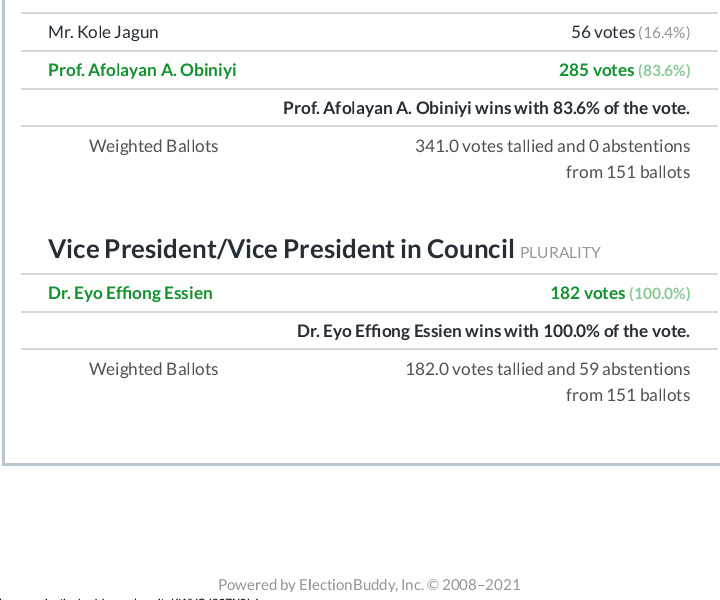Screen dimensions: 720x600
Task: Click Weighted Ballots label beside 341.0 votes
Action: click(153, 146)
